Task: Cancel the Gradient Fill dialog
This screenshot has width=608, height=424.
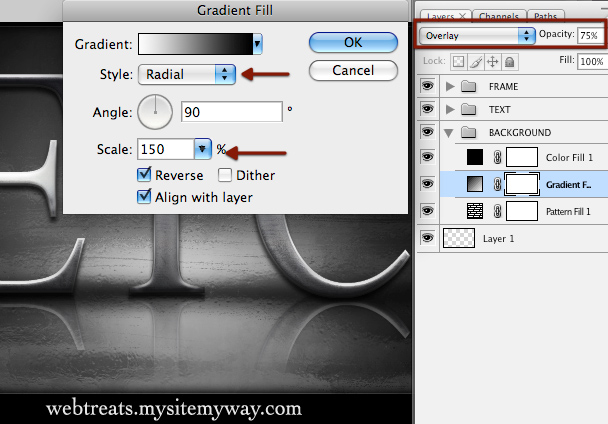Action: [x=353, y=71]
